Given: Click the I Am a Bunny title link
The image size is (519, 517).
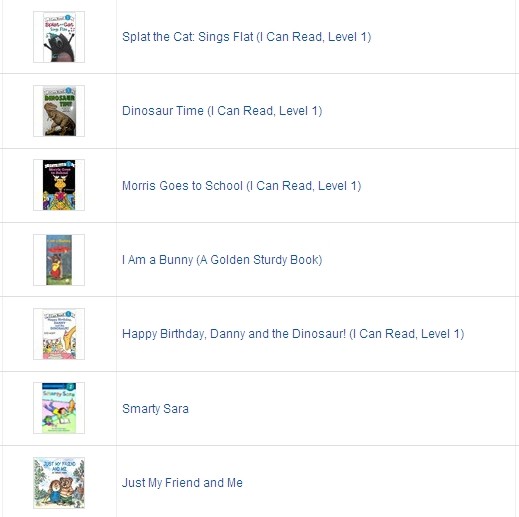Looking at the screenshot, I should [222, 260].
